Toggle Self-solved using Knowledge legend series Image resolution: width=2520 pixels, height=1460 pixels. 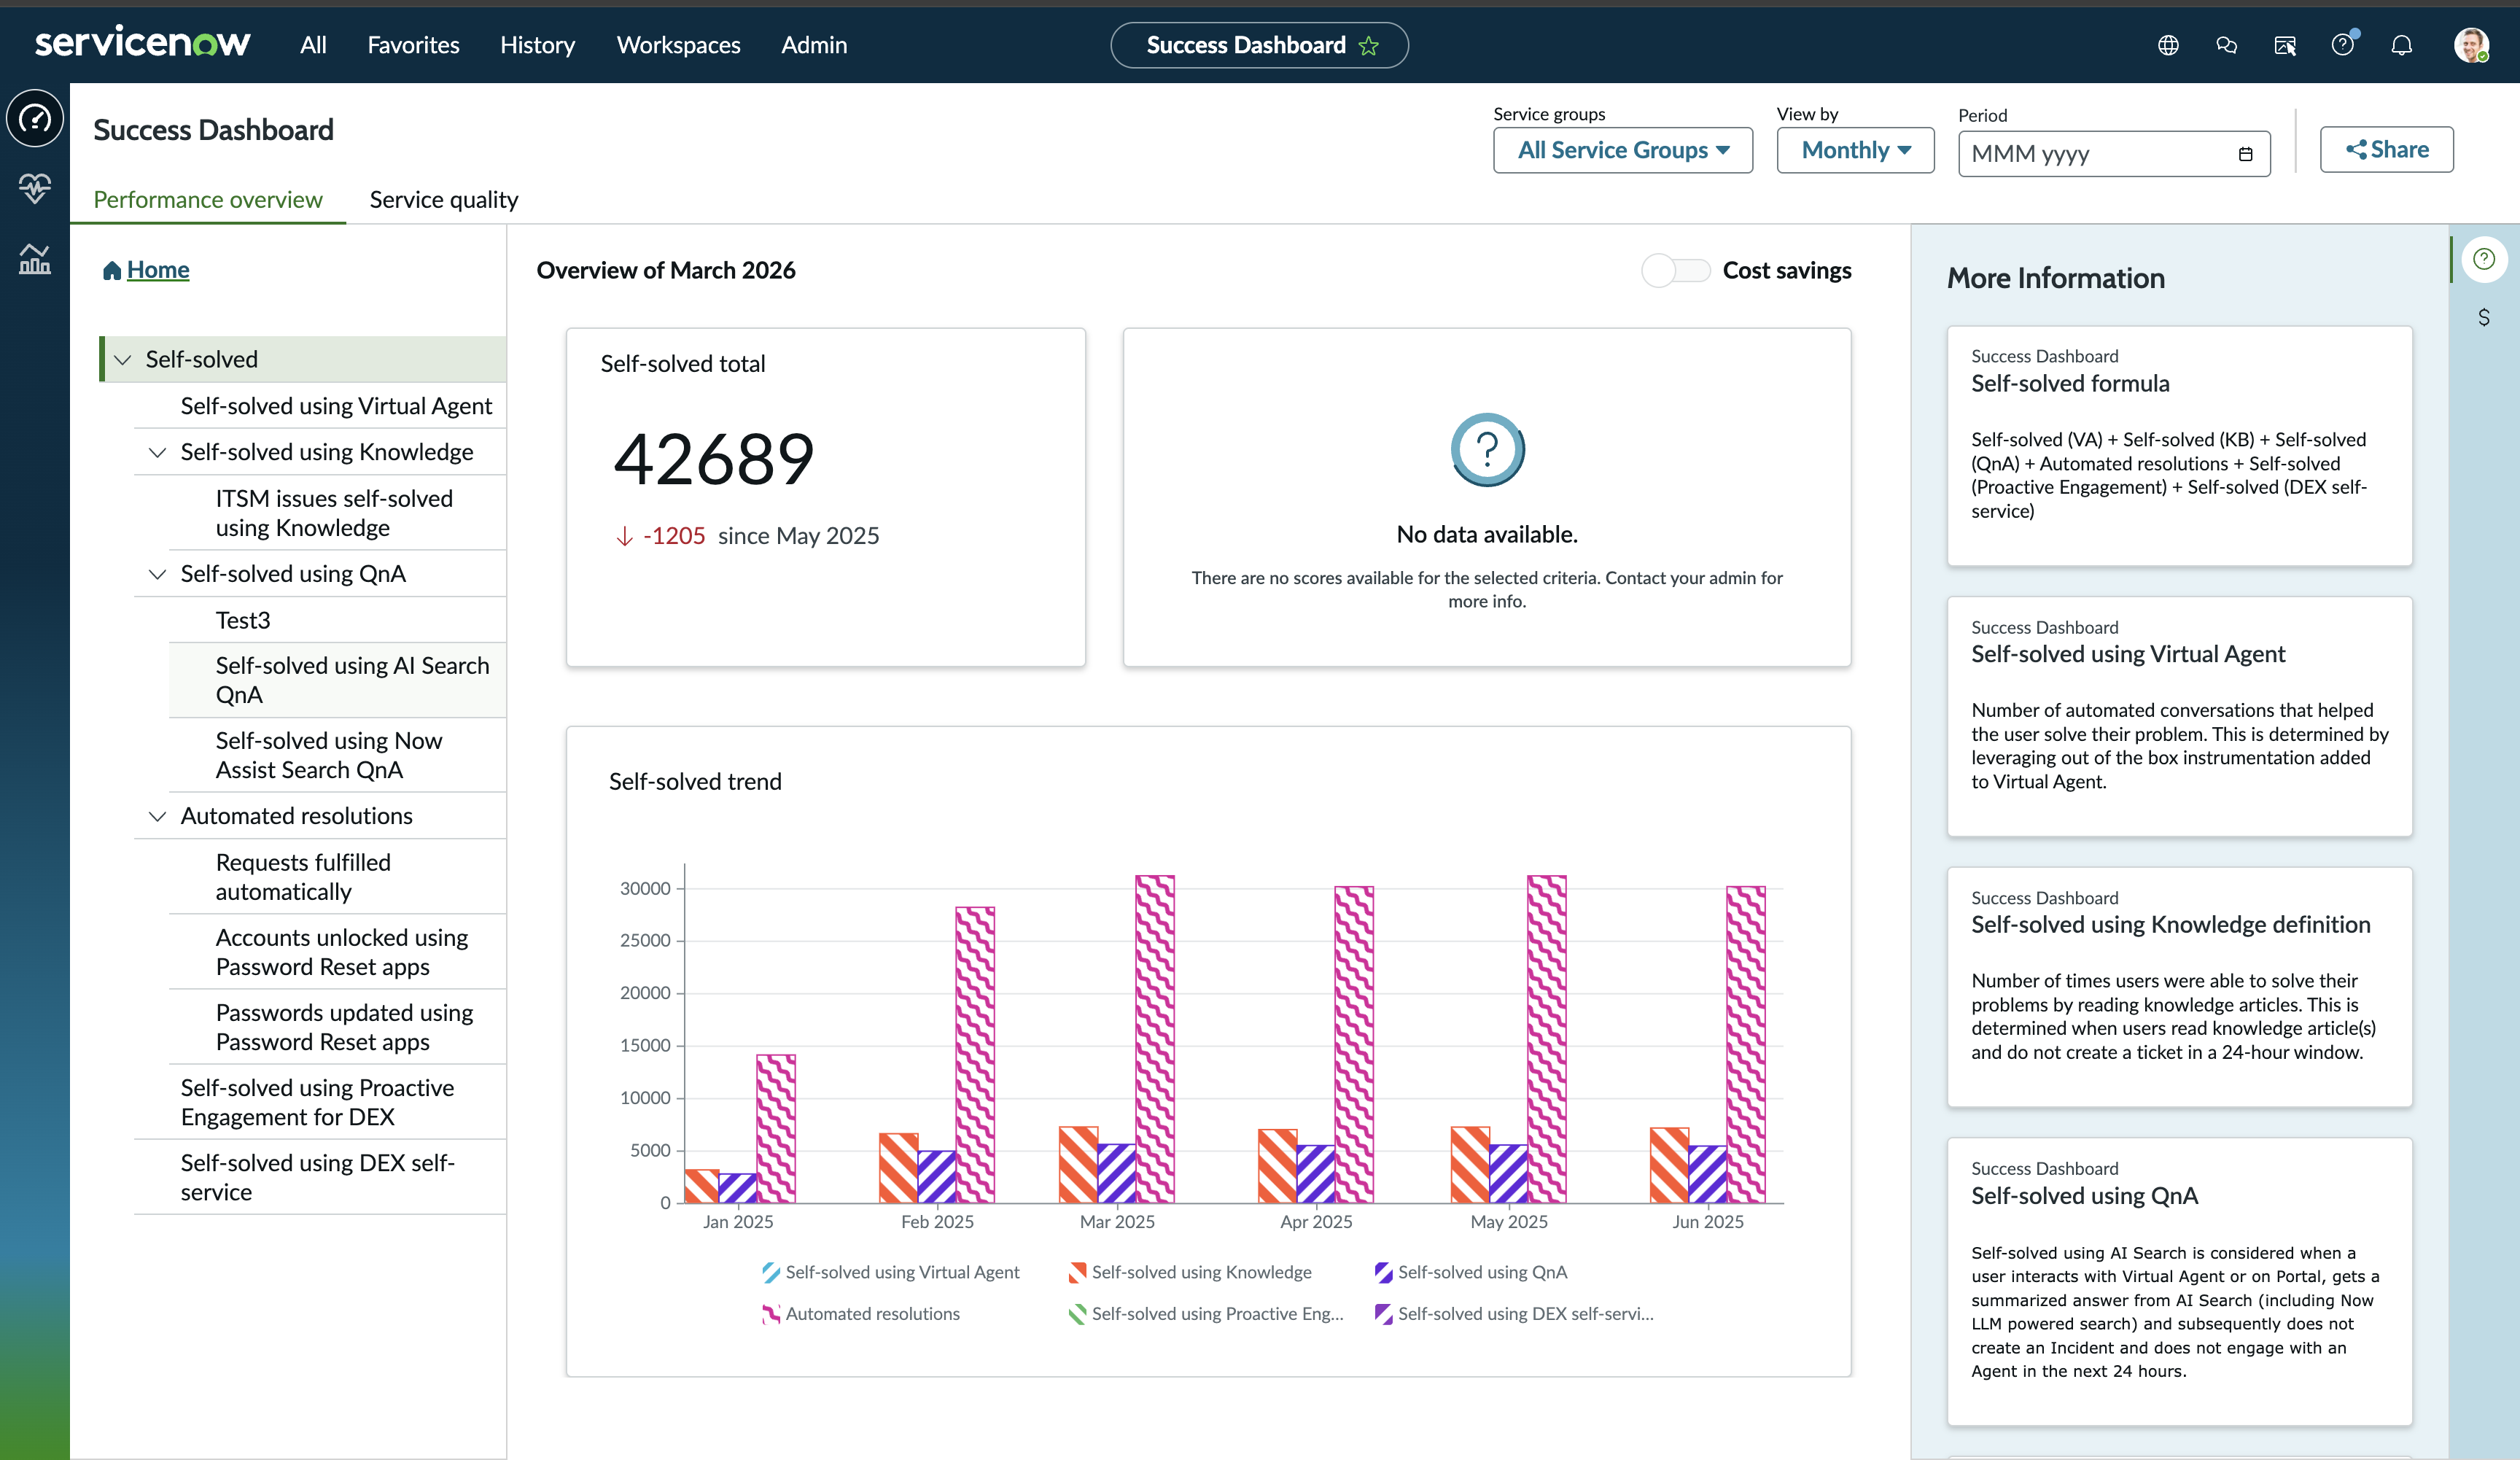[1190, 1272]
